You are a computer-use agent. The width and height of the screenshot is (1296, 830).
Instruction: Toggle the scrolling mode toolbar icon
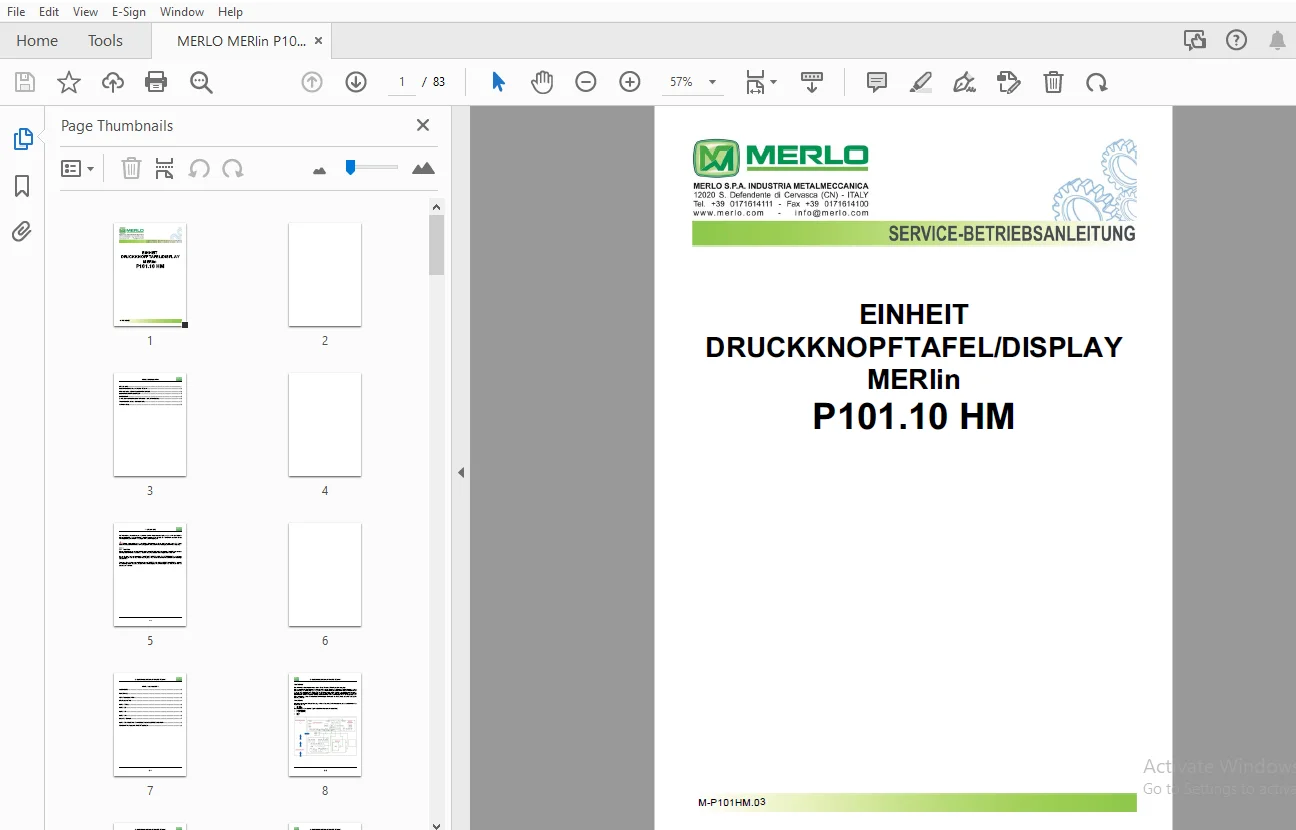tap(811, 82)
